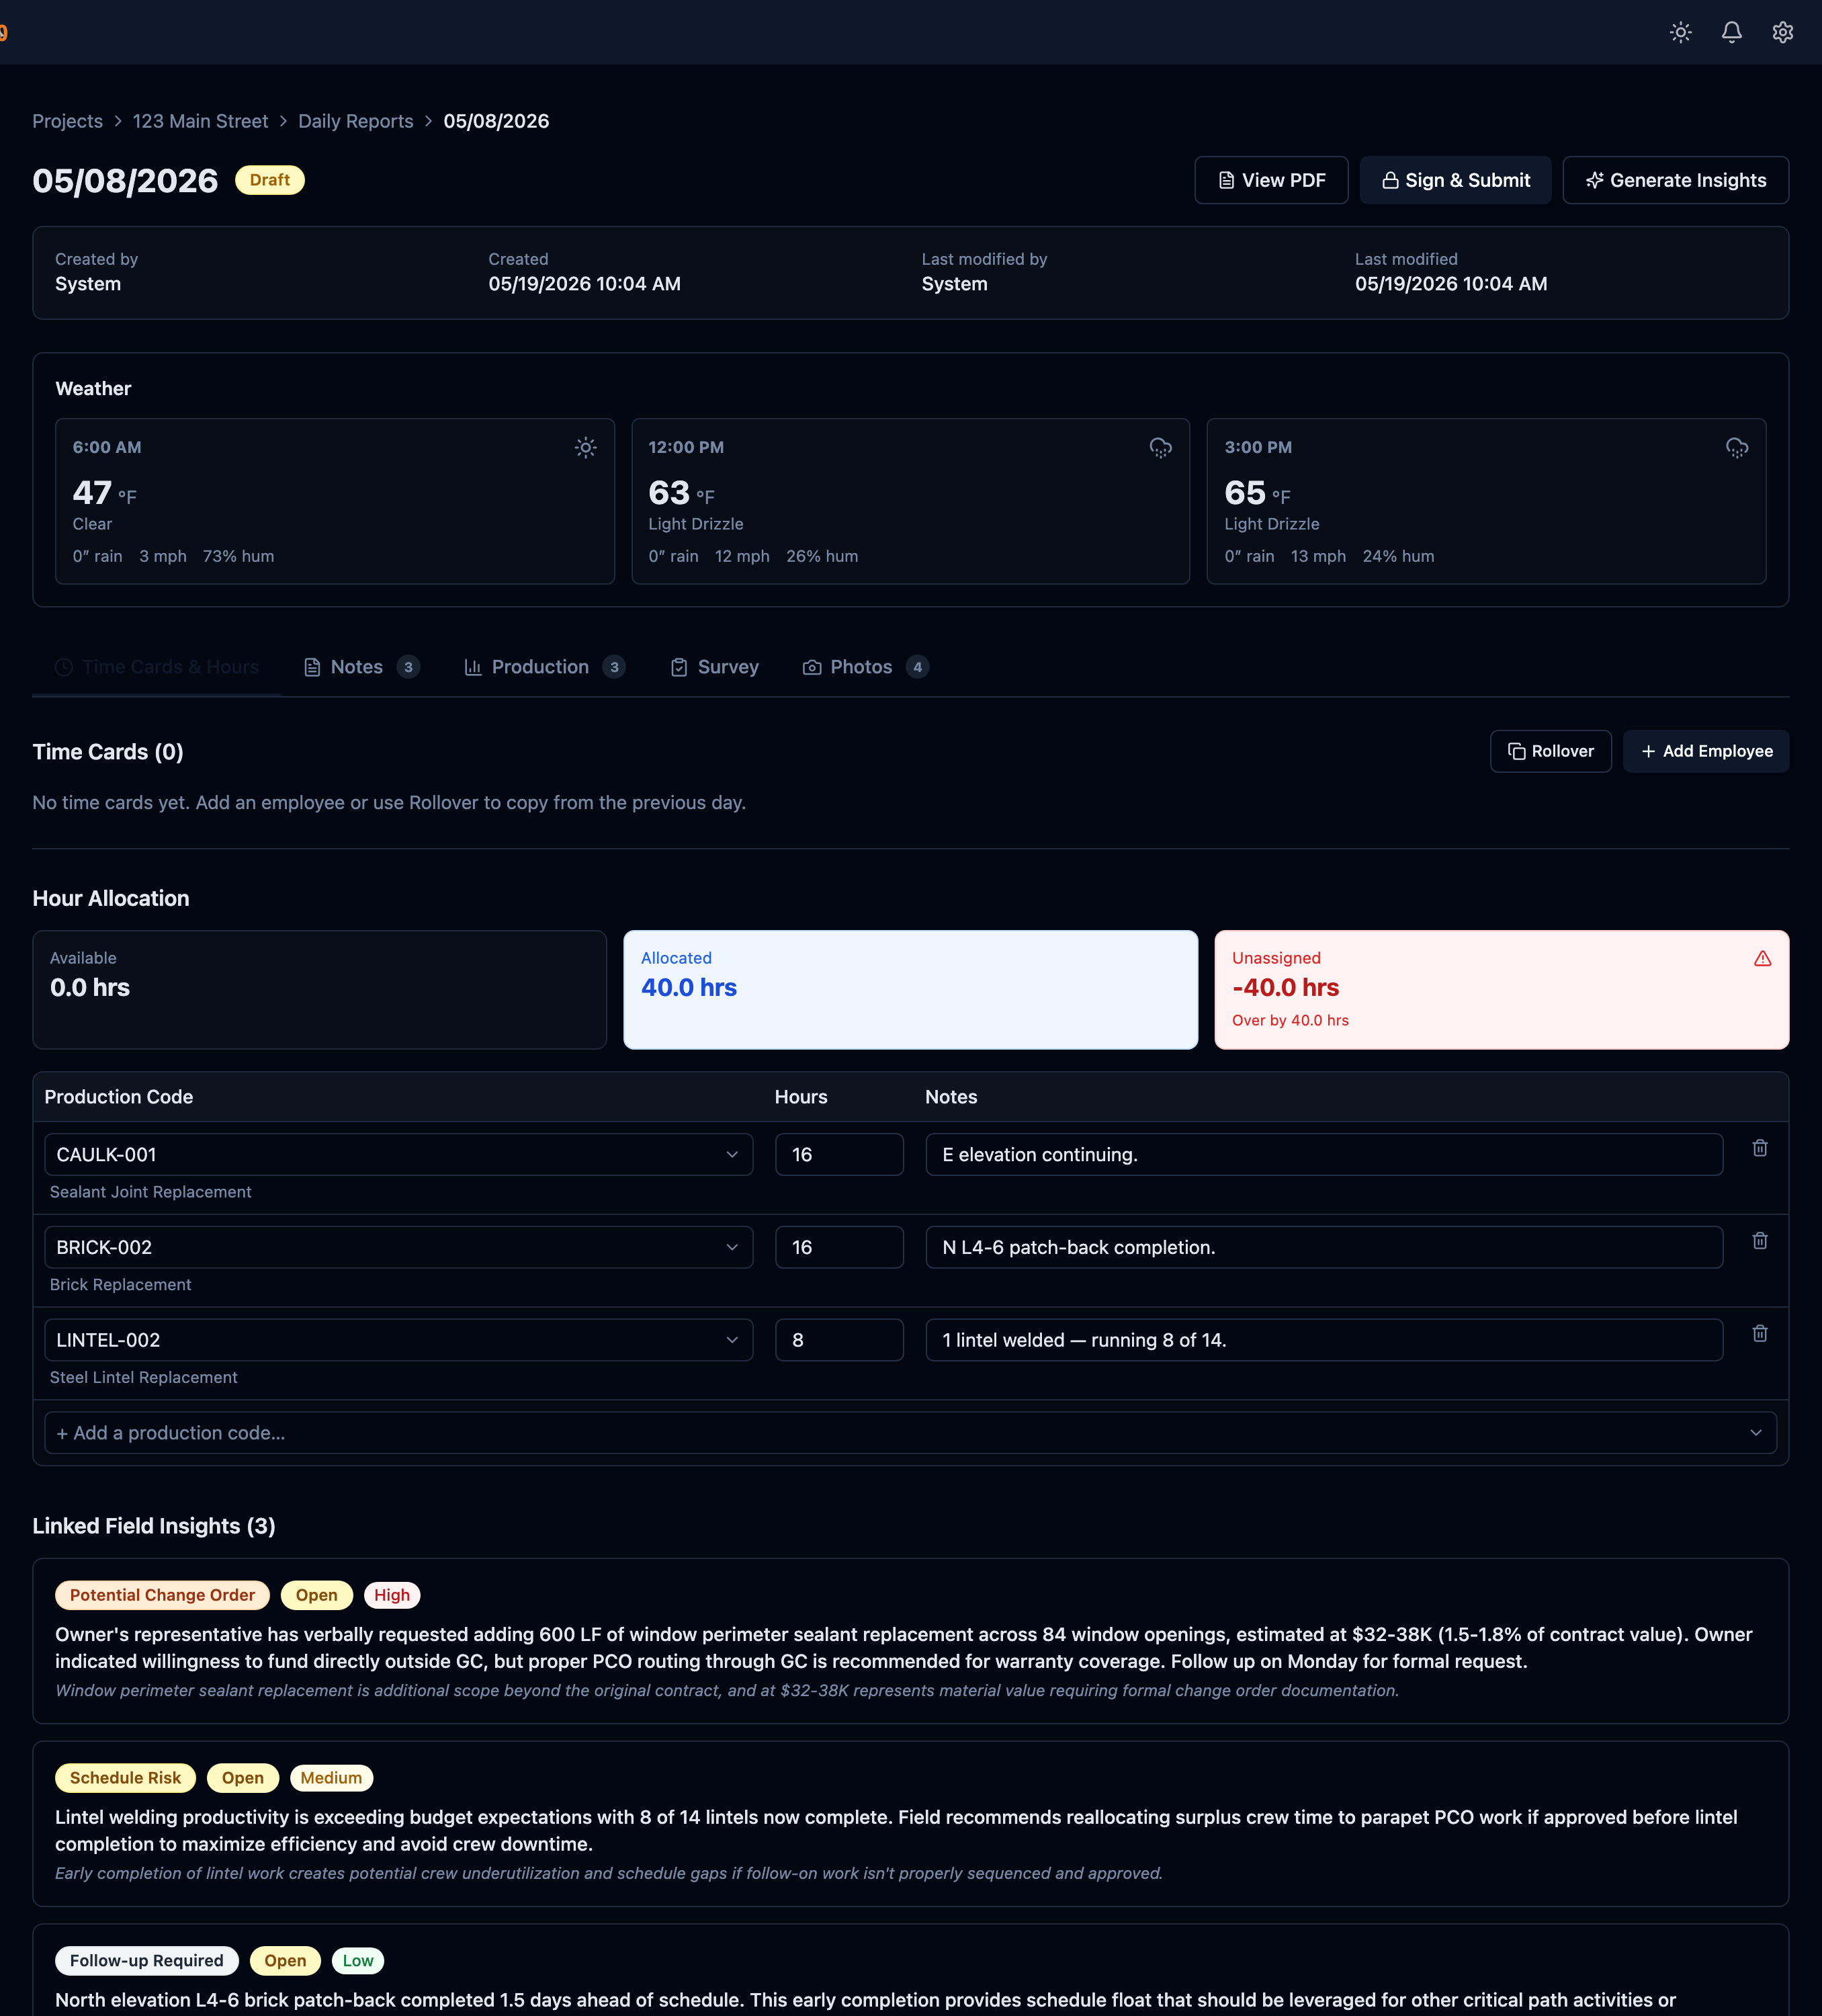Viewport: 1822px width, 2016px height.
Task: Click the Low priority tag
Action: (358, 1961)
